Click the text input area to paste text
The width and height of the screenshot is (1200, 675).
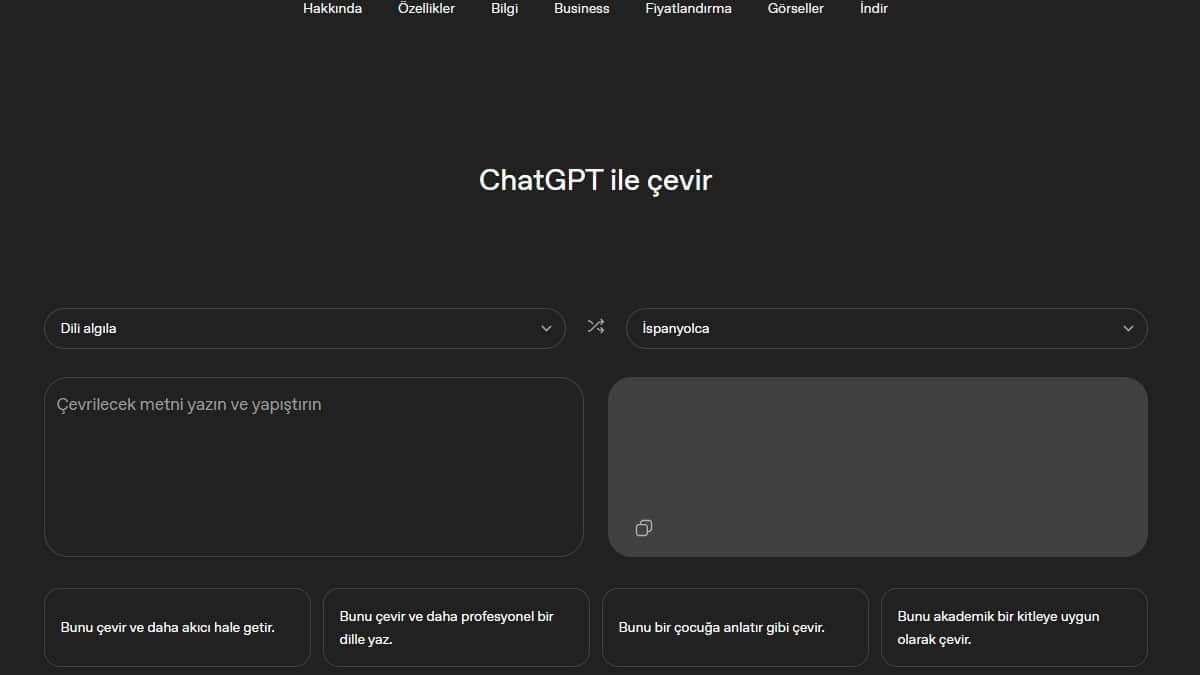tap(312, 466)
